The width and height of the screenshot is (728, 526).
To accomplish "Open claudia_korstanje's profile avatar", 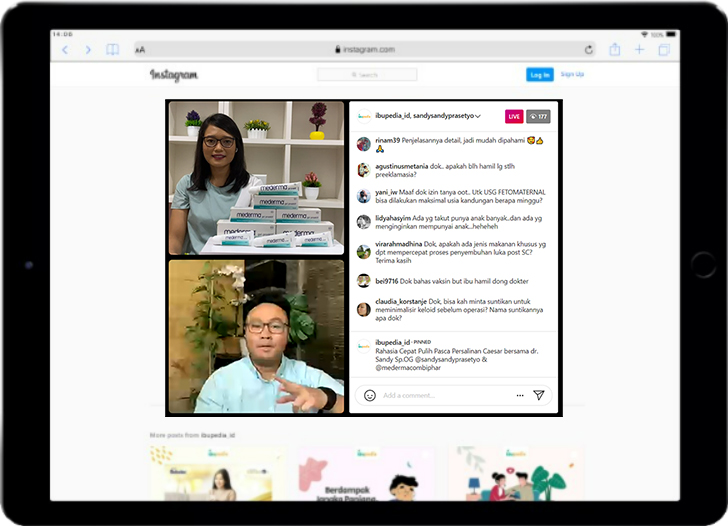I will [x=364, y=309].
